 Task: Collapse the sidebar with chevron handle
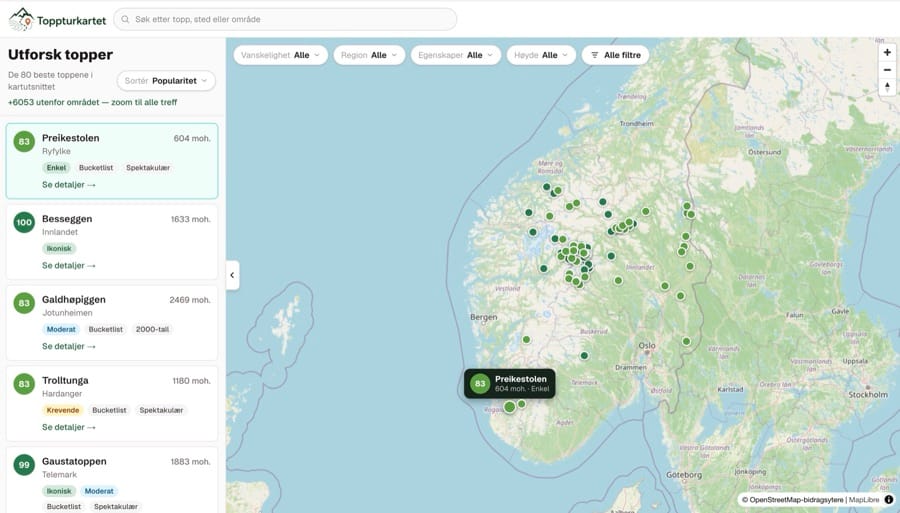pyautogui.click(x=232, y=275)
